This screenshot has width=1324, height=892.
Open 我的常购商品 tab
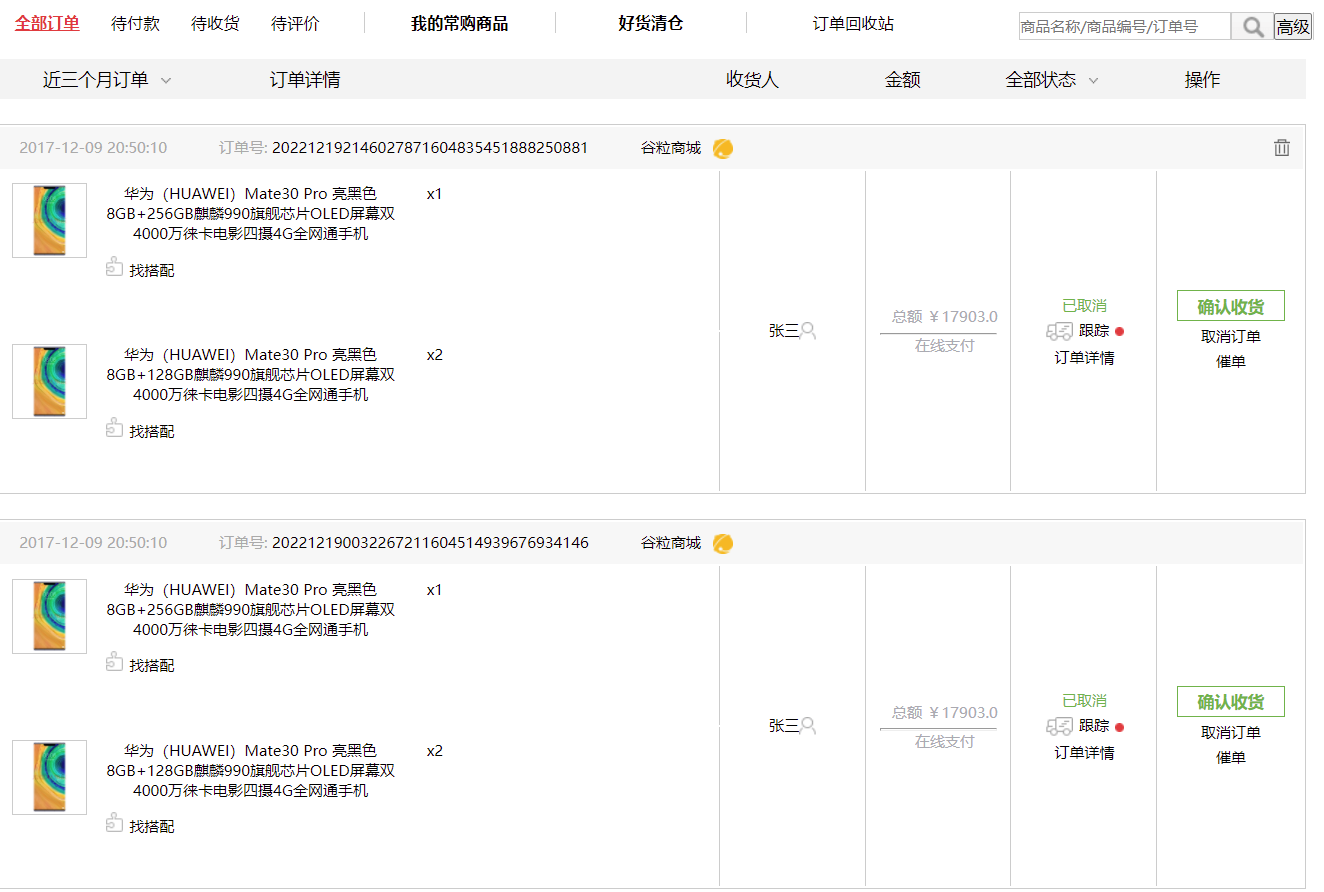point(459,23)
